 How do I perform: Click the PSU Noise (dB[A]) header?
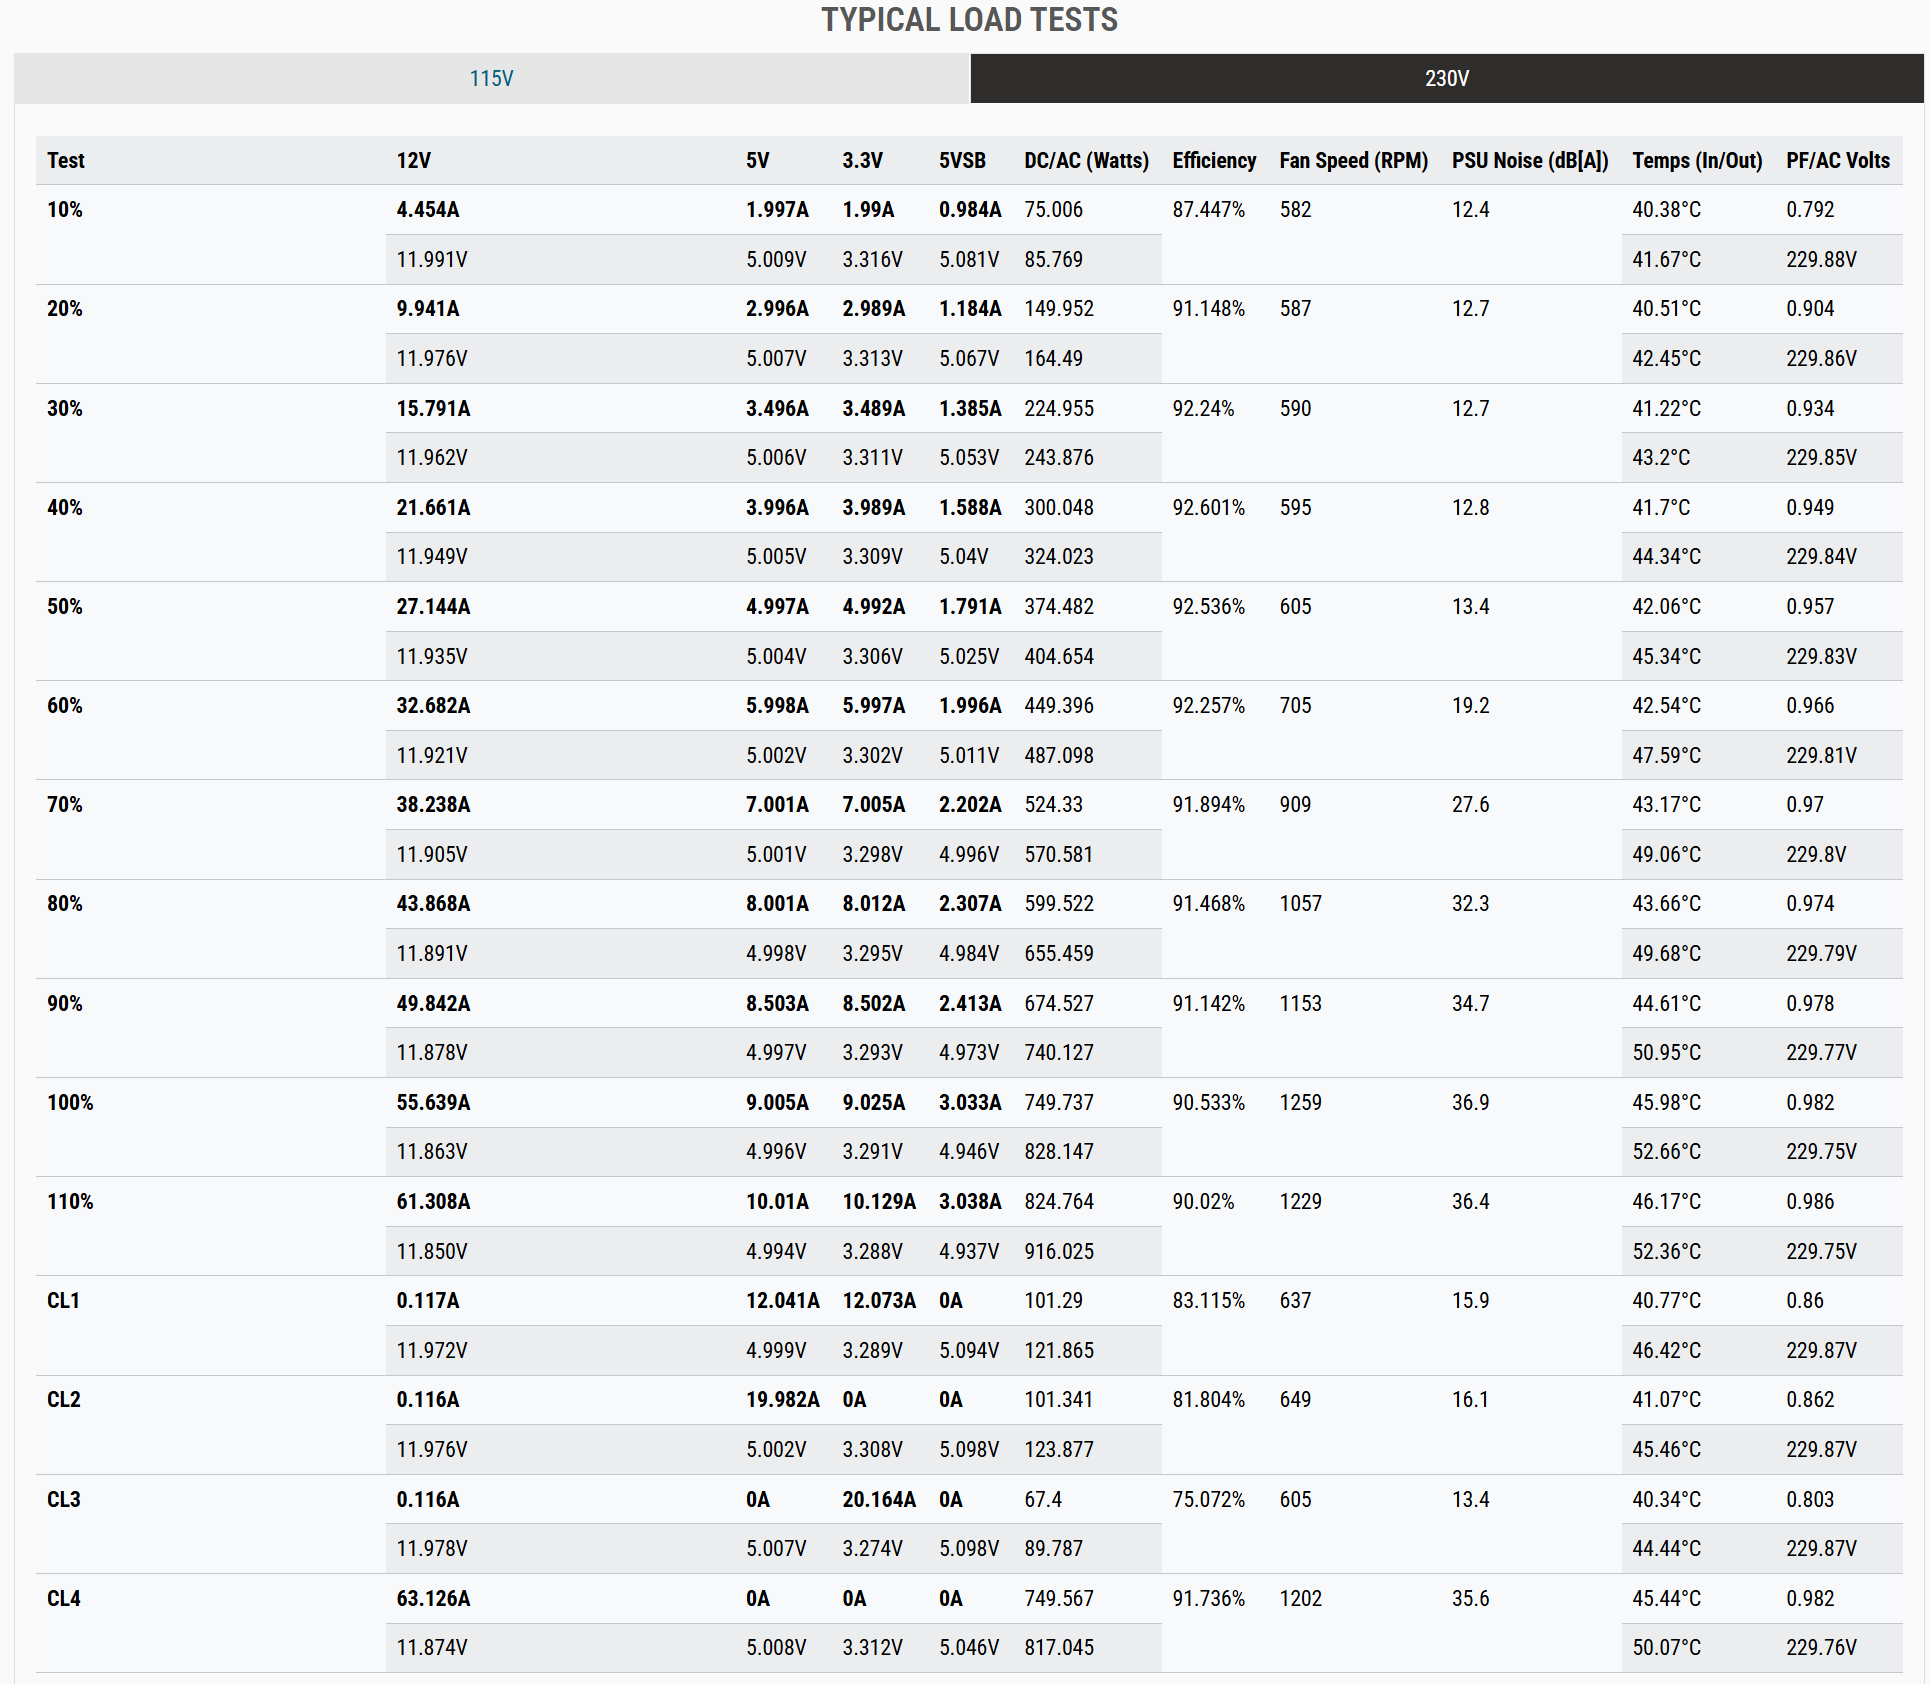tap(1529, 161)
